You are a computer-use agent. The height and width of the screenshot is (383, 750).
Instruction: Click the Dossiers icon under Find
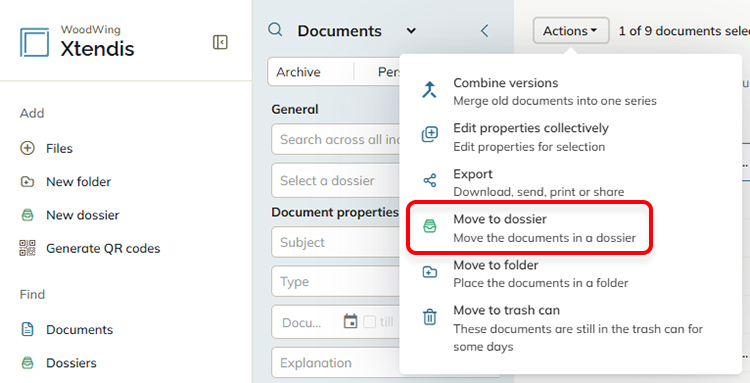coord(27,363)
